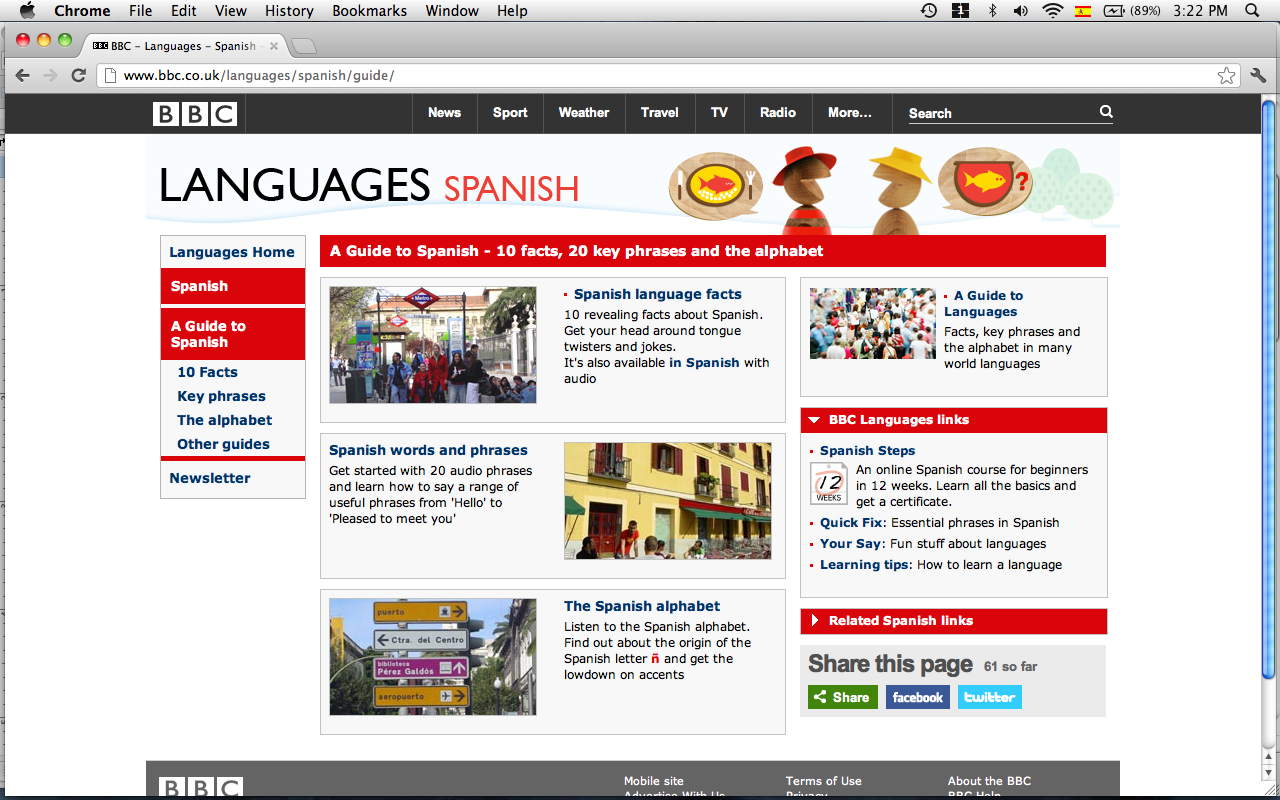Open the More... dropdown in BBC navigation

coord(850,113)
